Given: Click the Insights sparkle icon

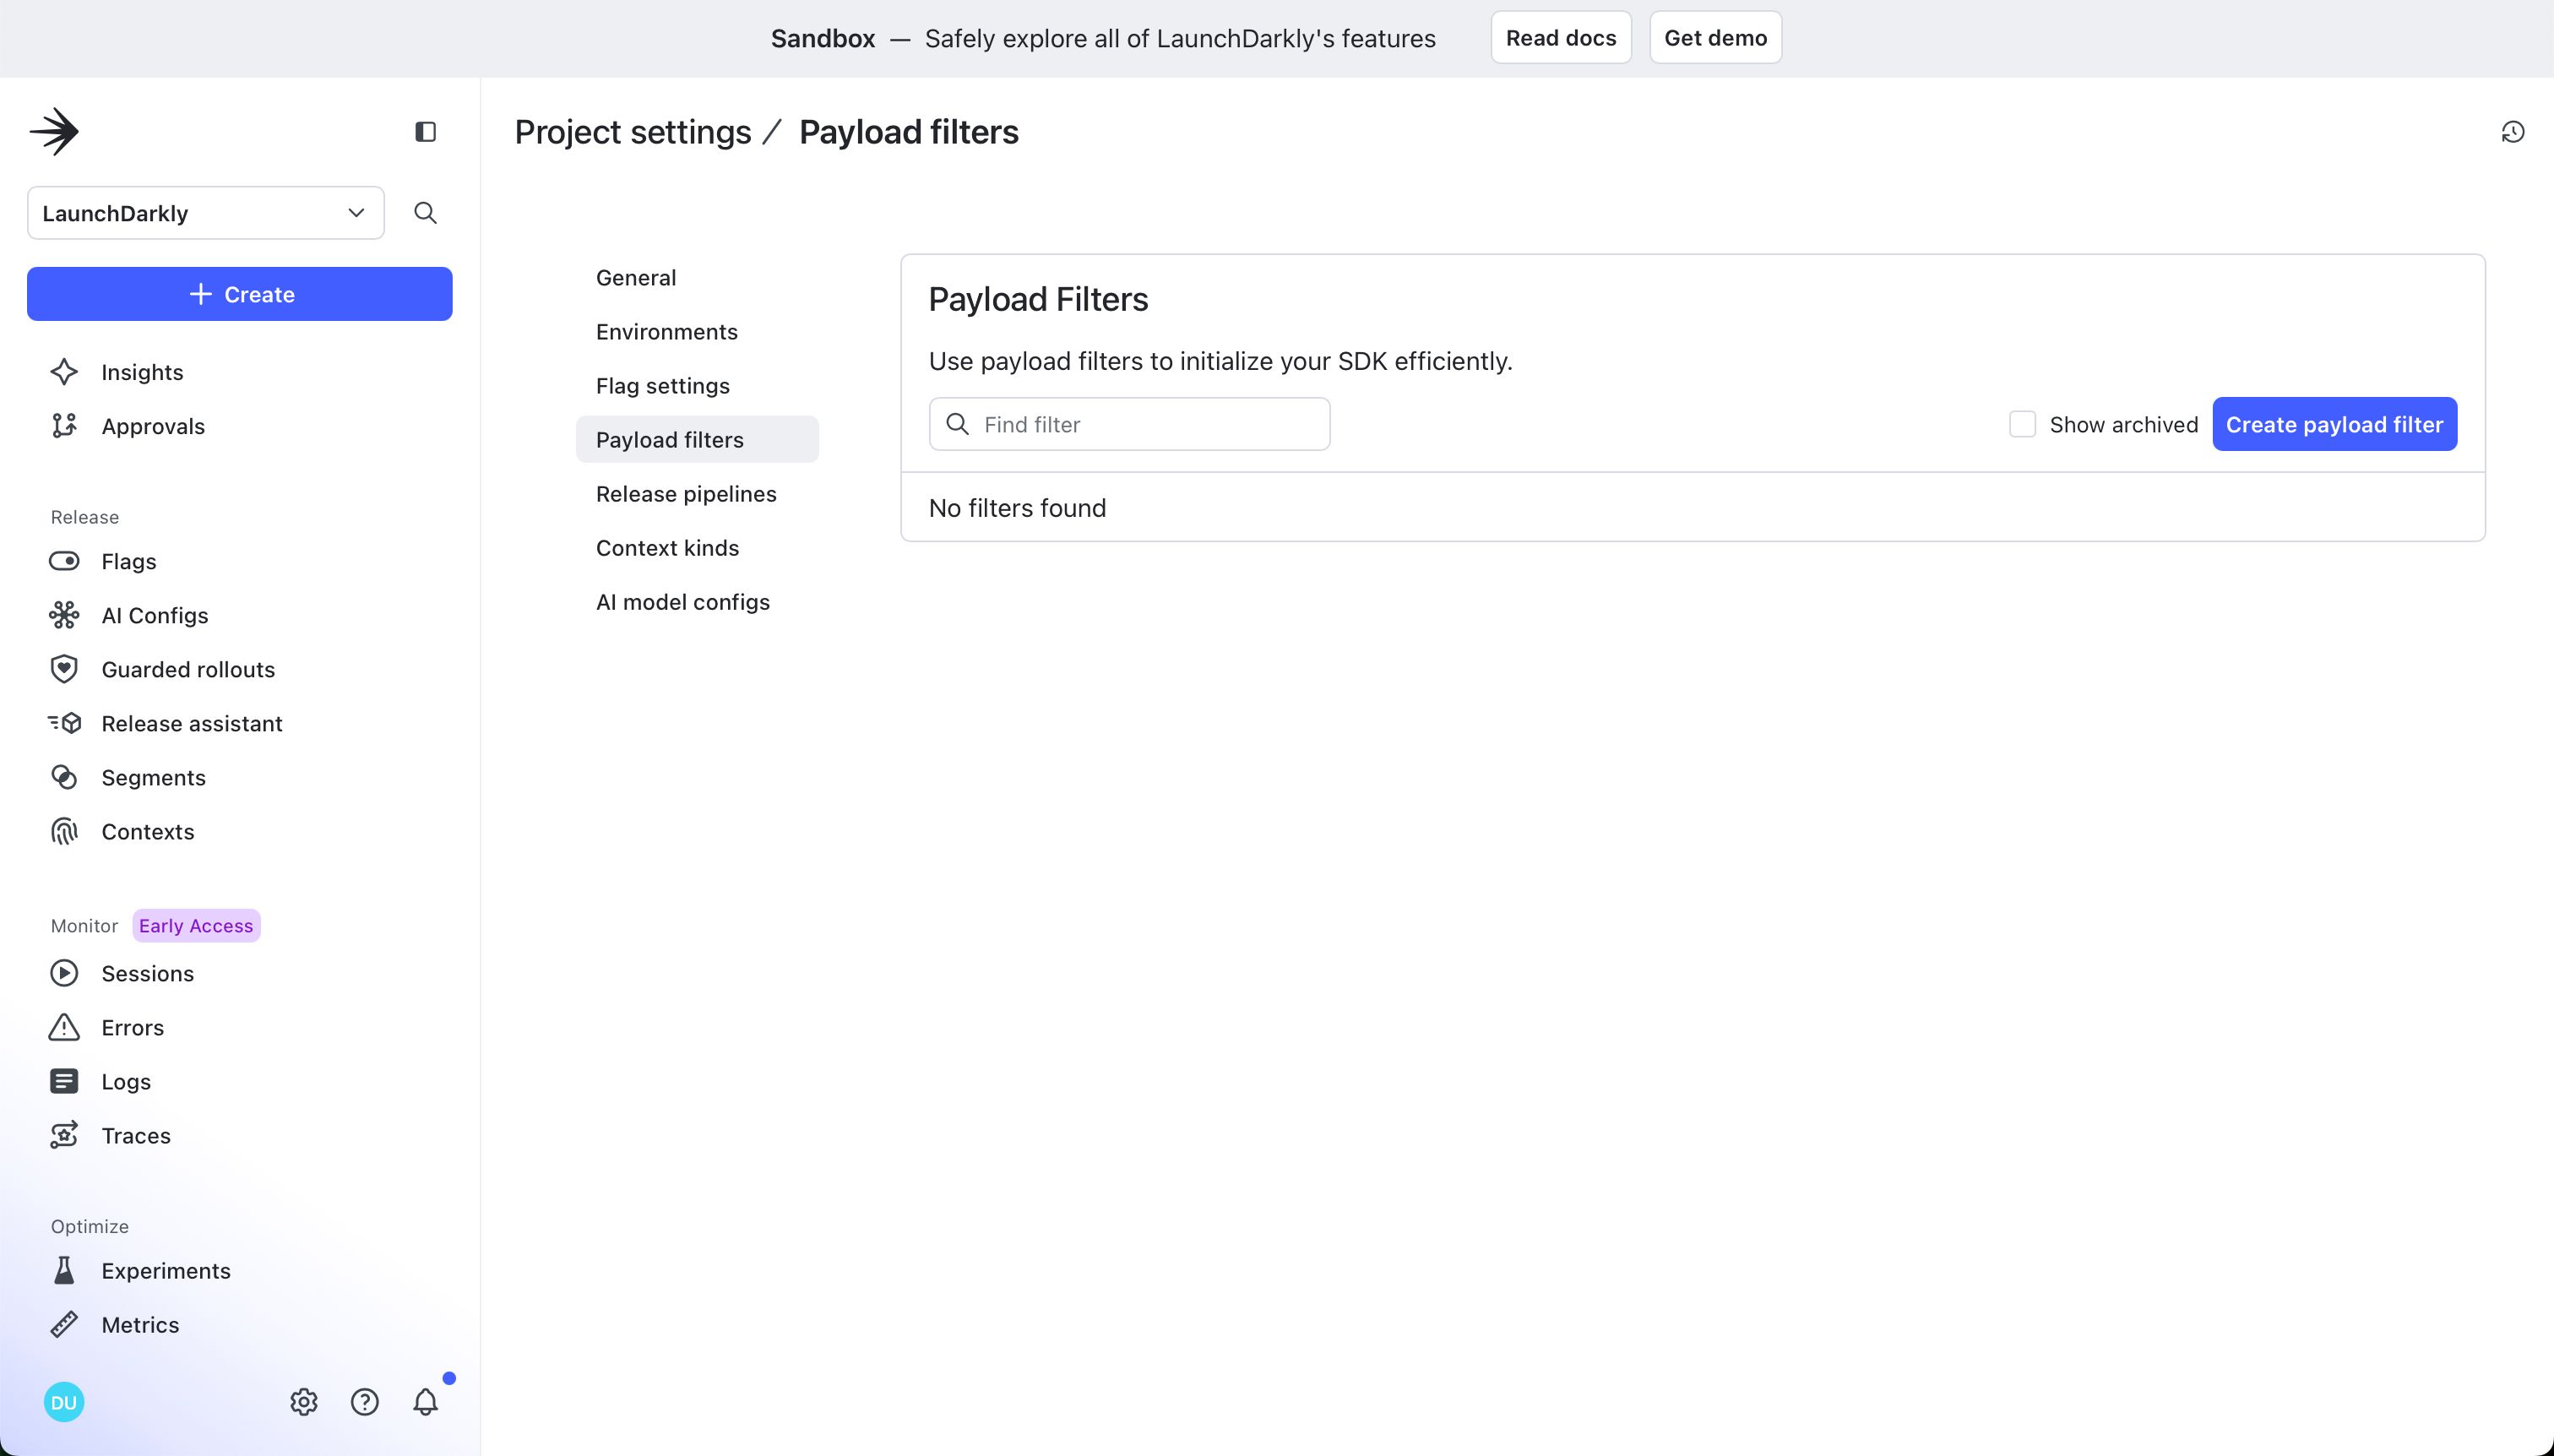Looking at the screenshot, I should [x=64, y=372].
